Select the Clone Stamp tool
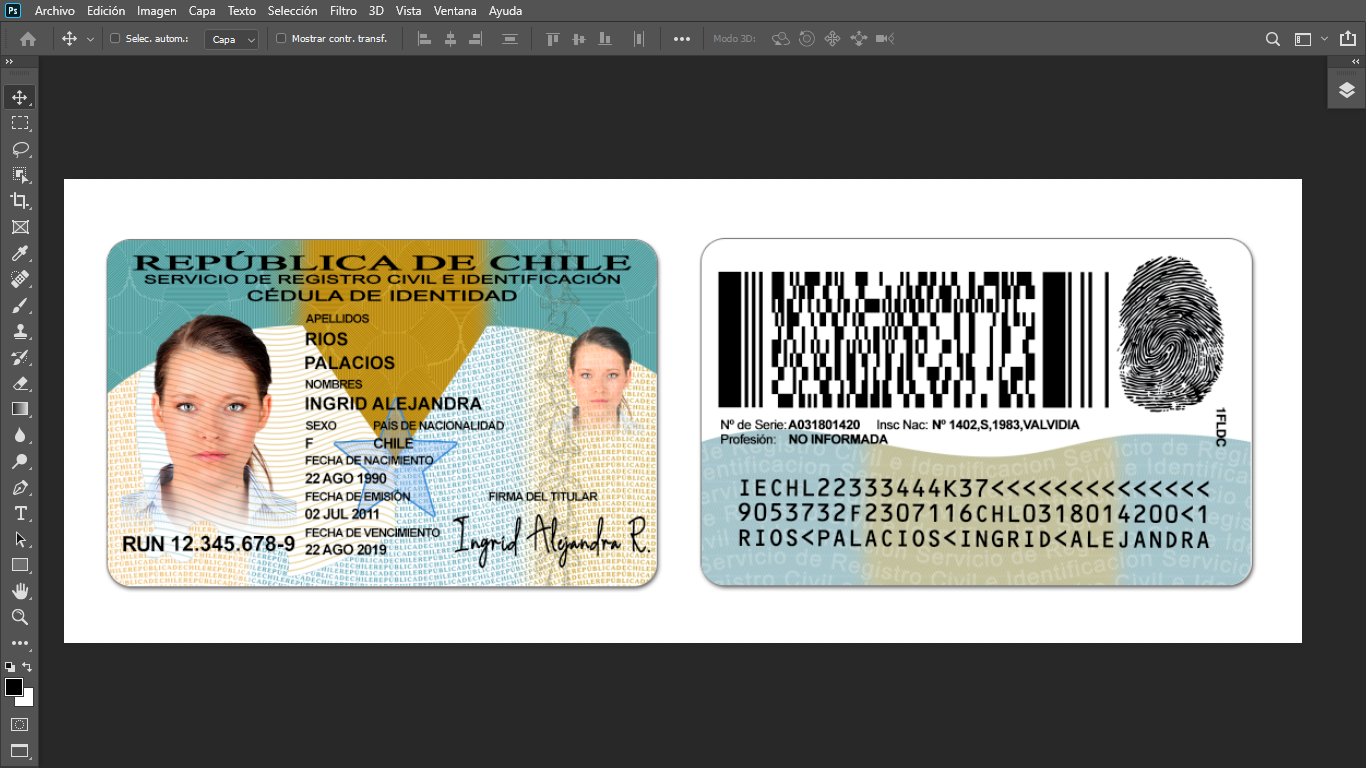Screen dimensions: 1366x768 [x=20, y=331]
